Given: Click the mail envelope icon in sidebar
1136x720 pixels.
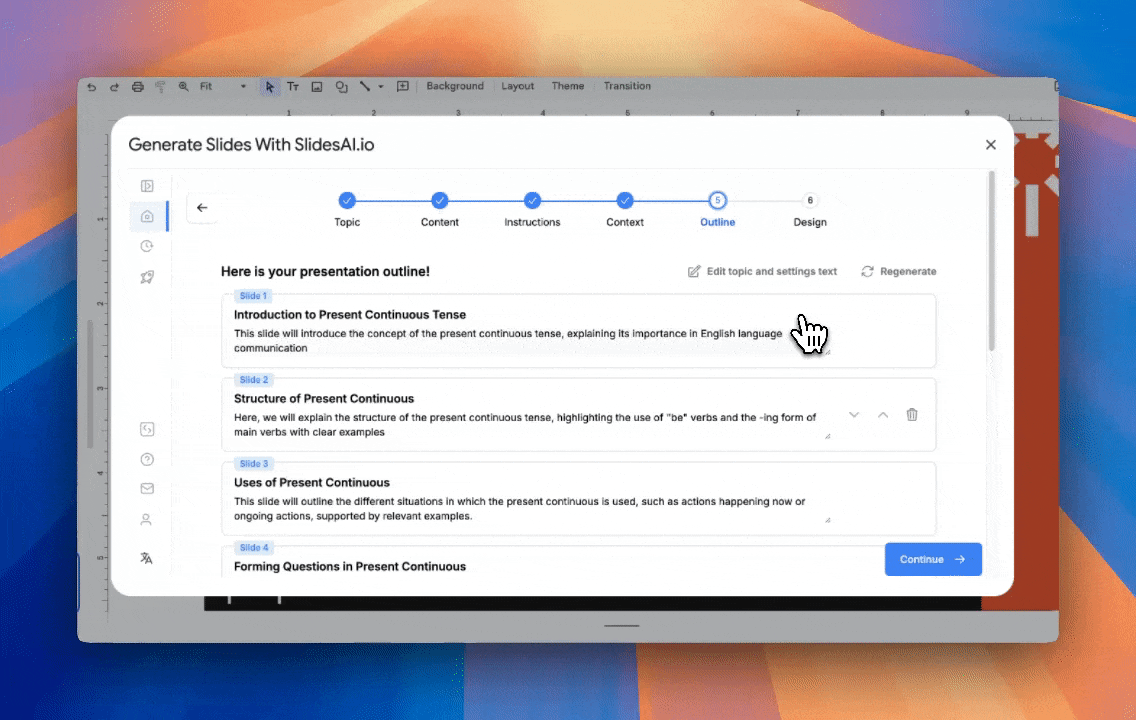Looking at the screenshot, I should click(x=147, y=489).
